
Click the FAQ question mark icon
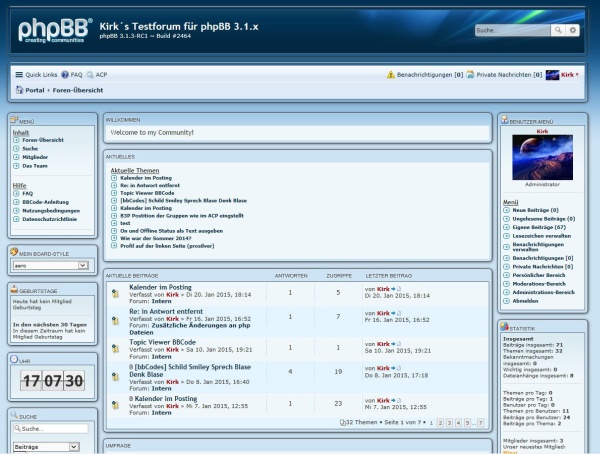[x=65, y=75]
